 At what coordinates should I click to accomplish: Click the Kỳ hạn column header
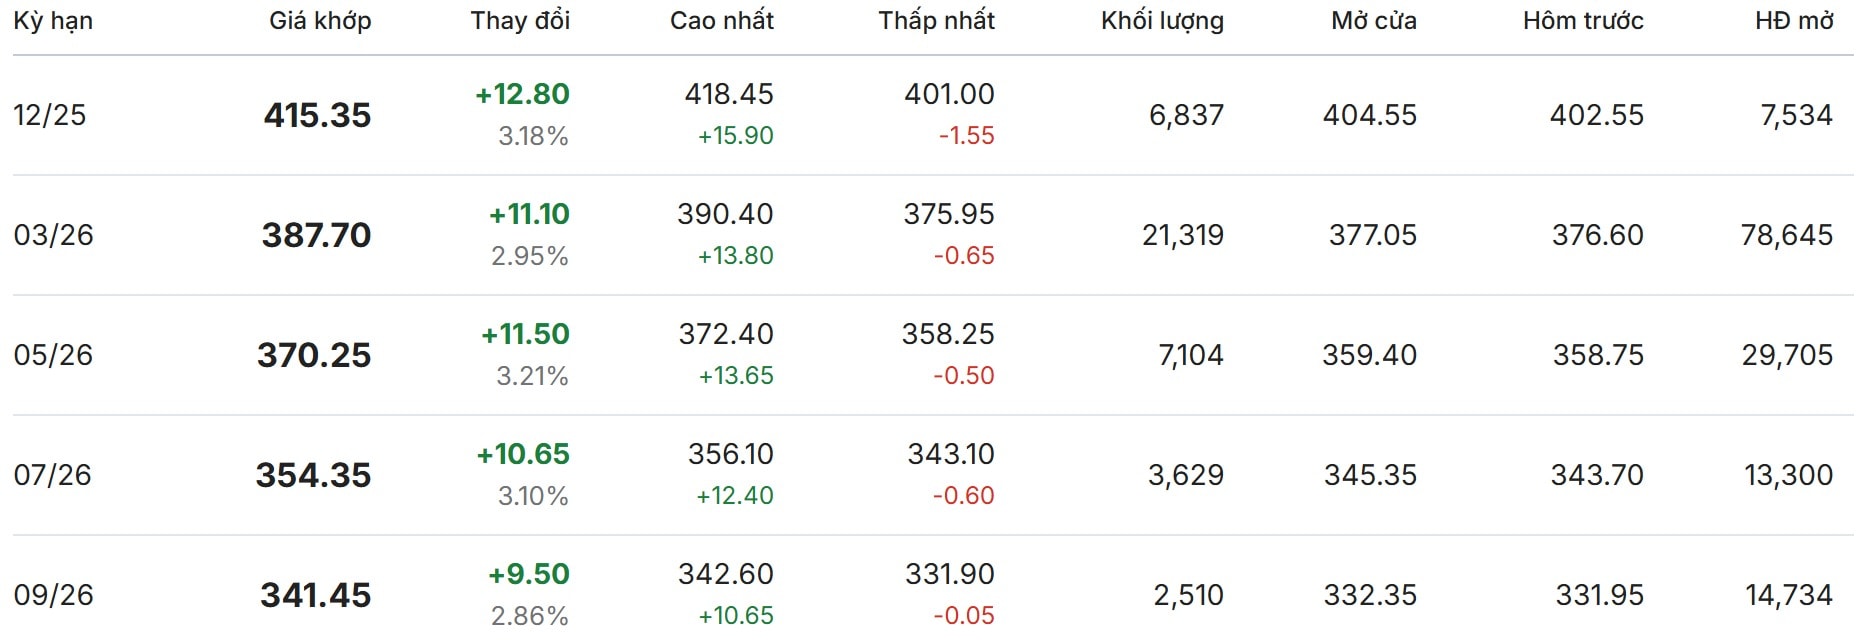pos(53,21)
